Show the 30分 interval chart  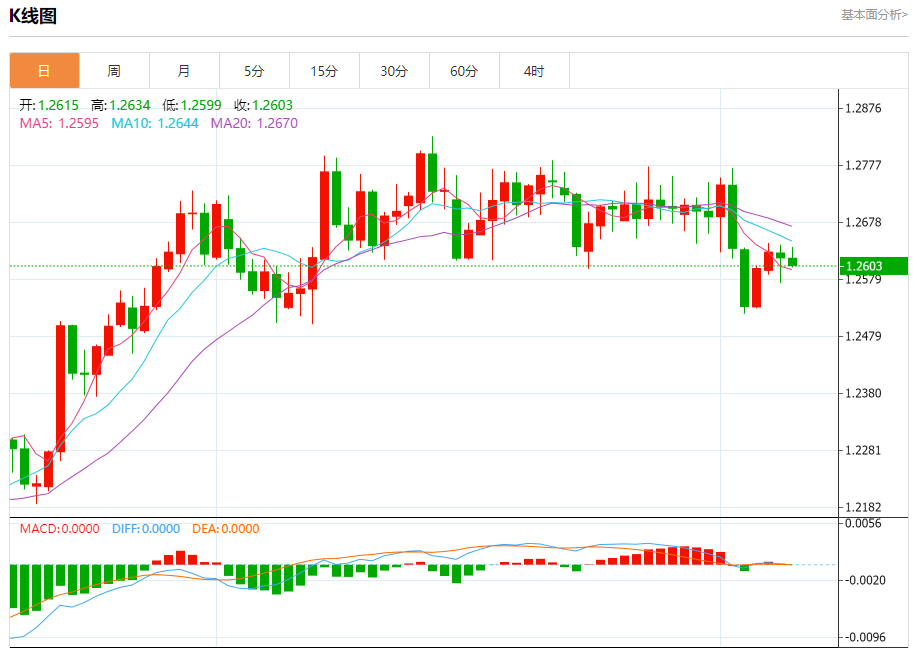coord(394,71)
